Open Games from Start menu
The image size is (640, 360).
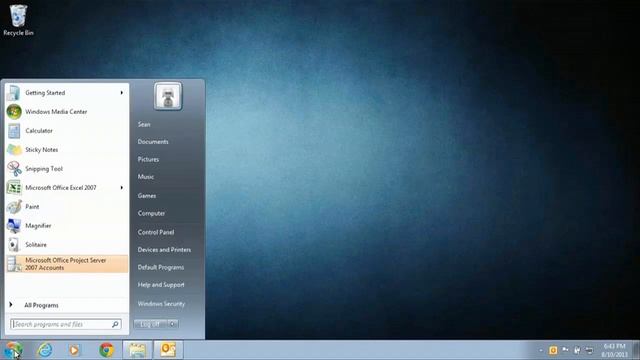tap(147, 196)
